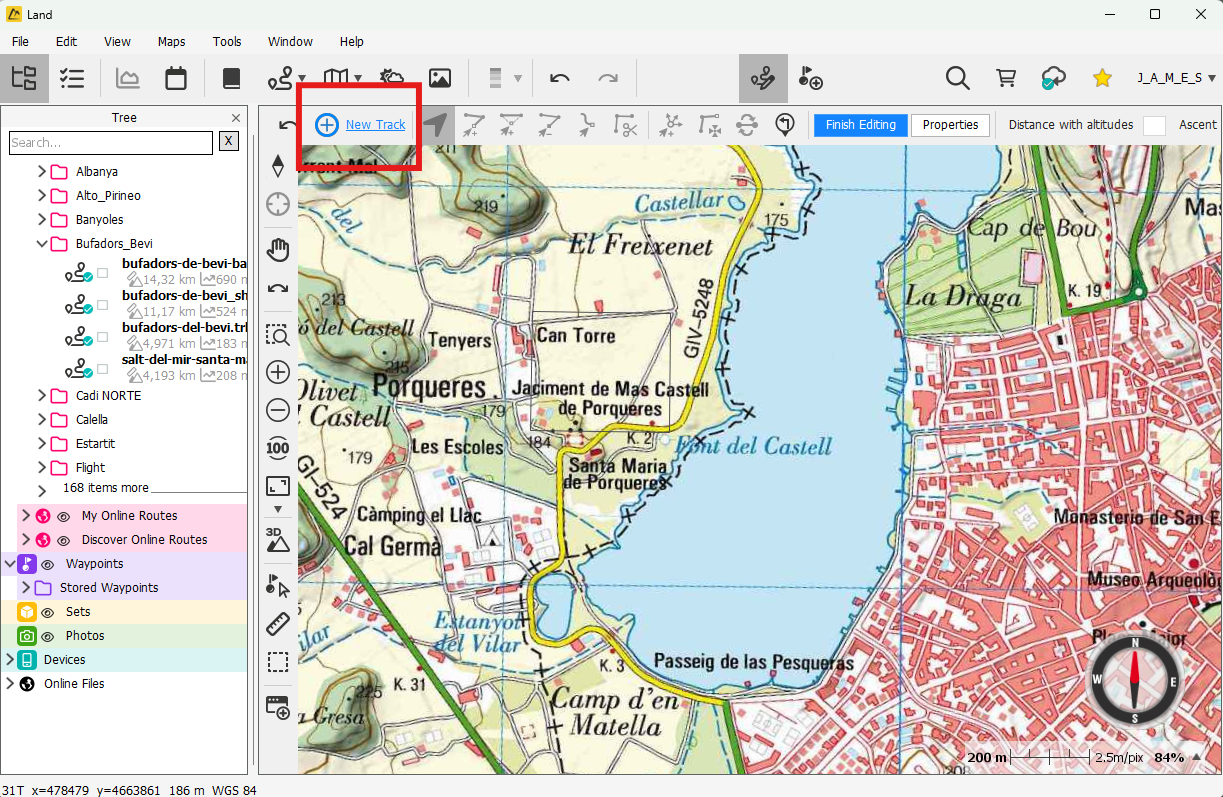Click the search magnifier icon
This screenshot has height=797, width=1223.
pos(957,78)
